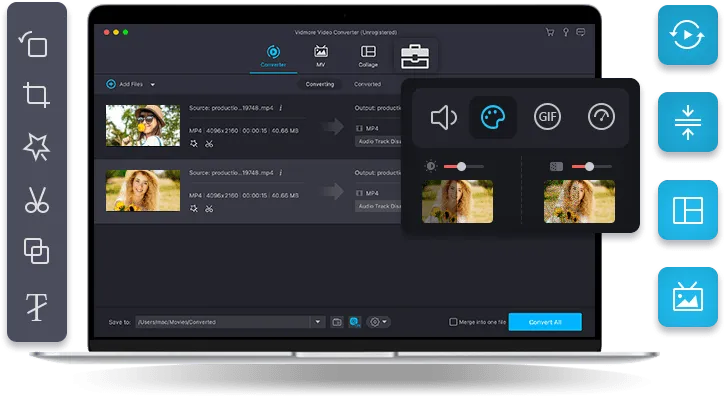The width and height of the screenshot is (725, 396).
Task: Select first video thumbnail with sunglasses
Action: pyautogui.click(x=143, y=125)
